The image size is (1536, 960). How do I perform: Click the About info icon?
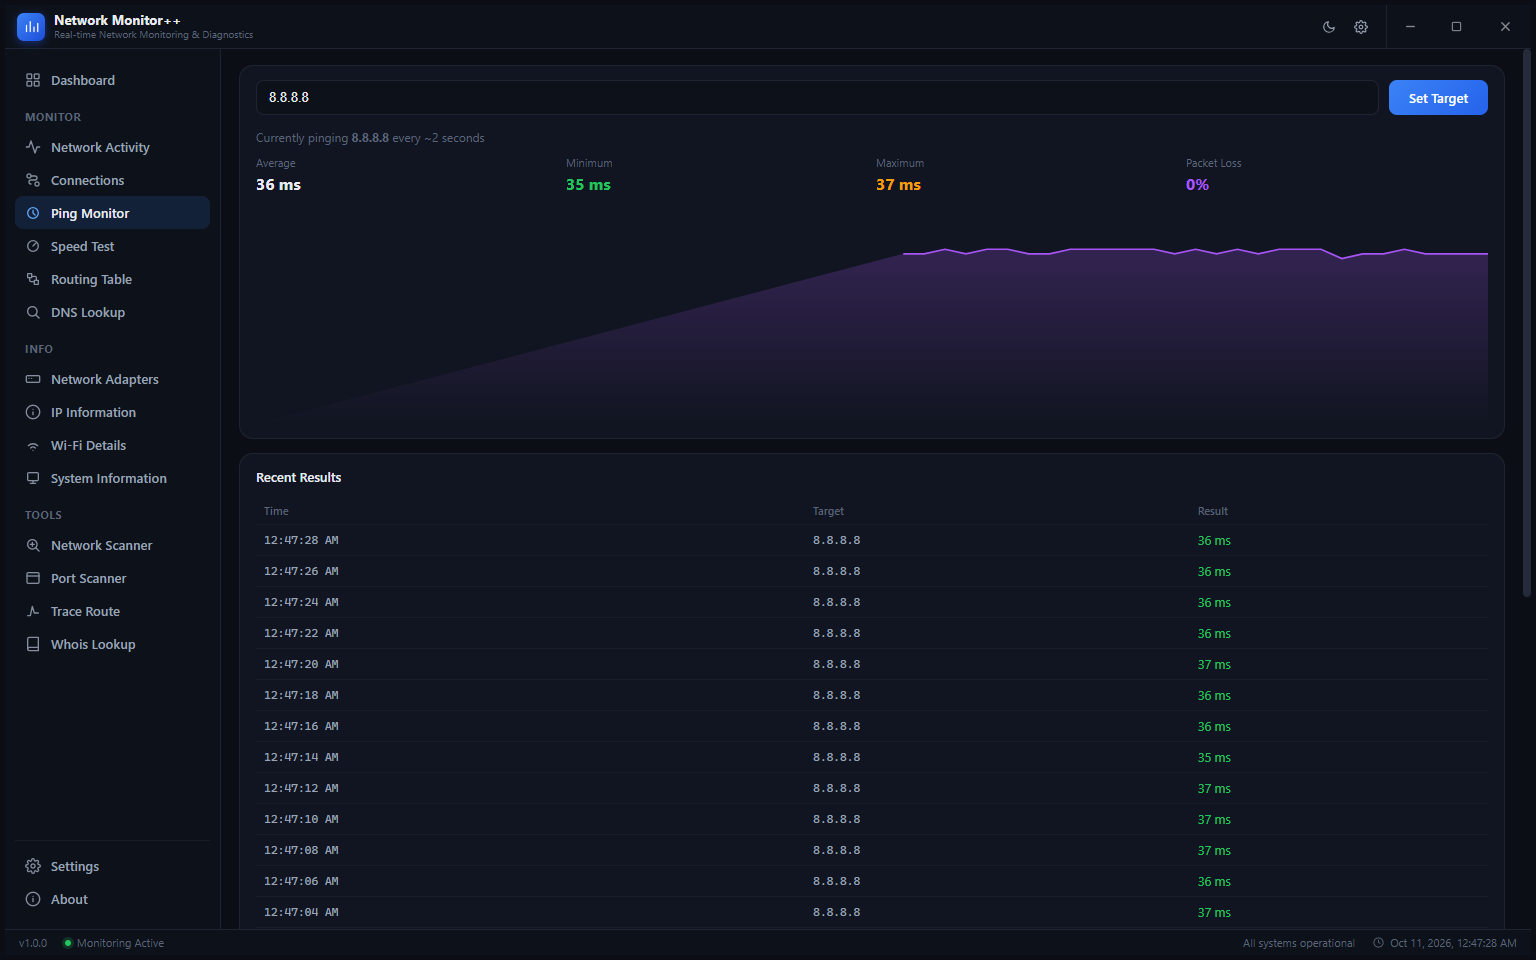[33, 899]
